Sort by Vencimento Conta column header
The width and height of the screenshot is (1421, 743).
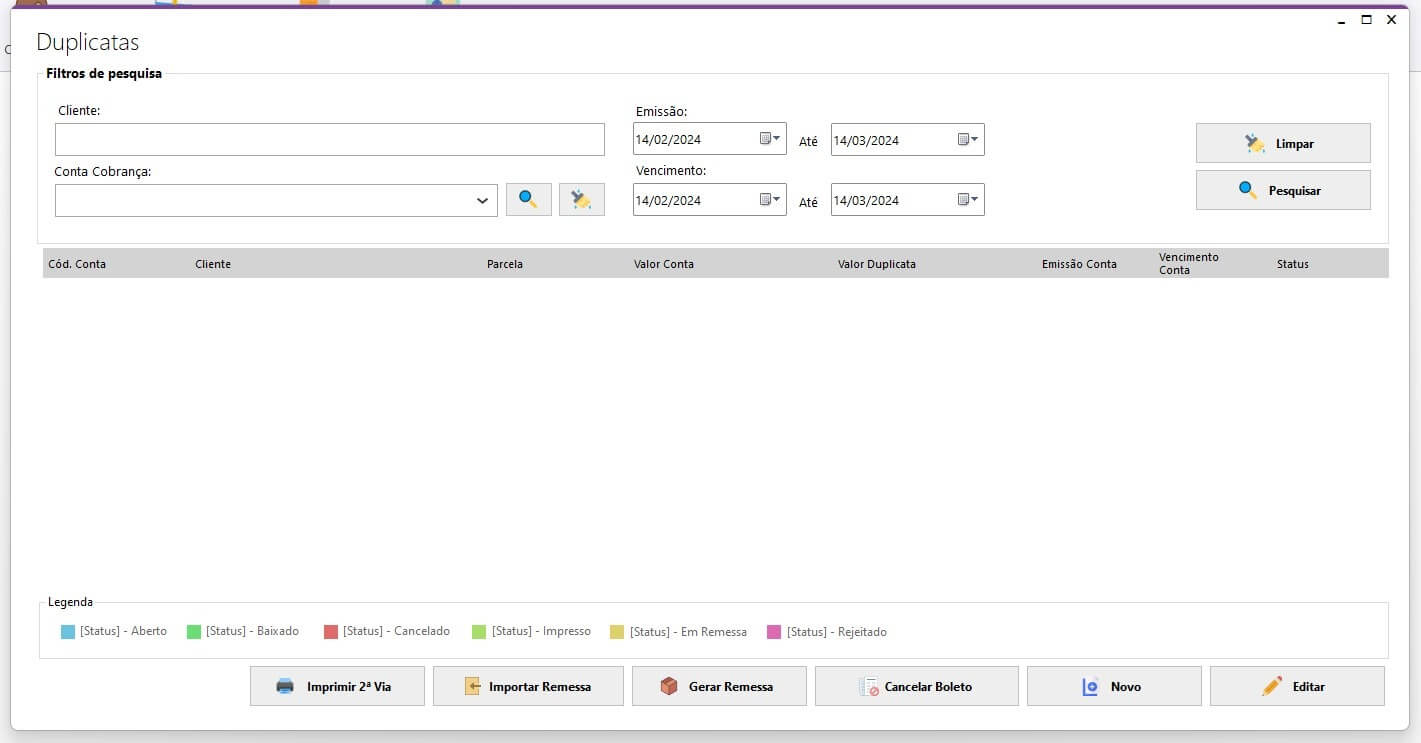[1189, 264]
